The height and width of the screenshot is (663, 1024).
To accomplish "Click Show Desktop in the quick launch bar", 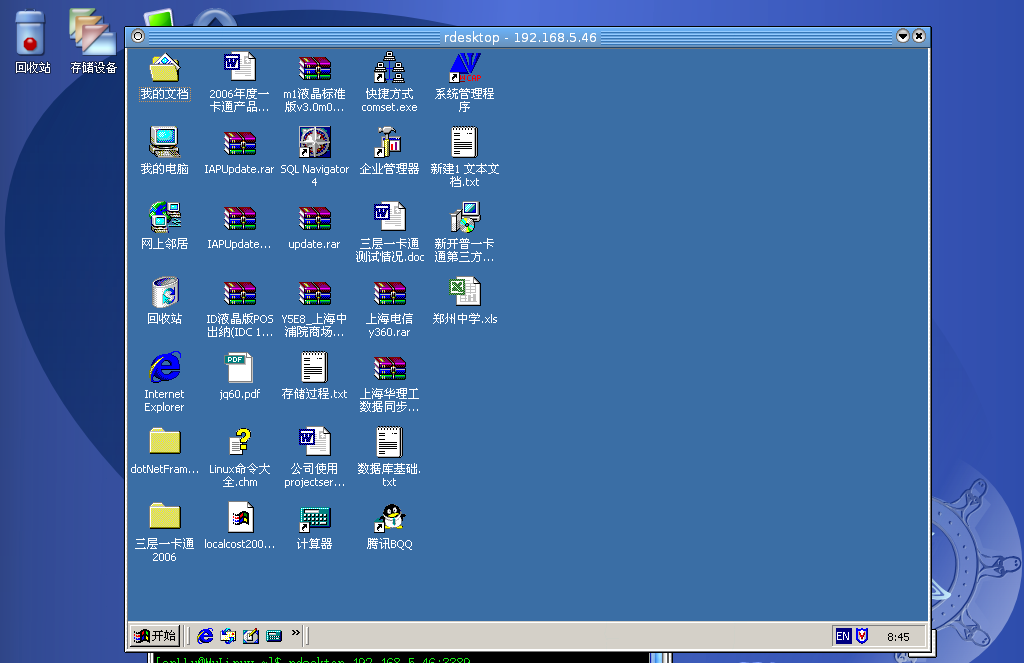I will pyautogui.click(x=228, y=635).
